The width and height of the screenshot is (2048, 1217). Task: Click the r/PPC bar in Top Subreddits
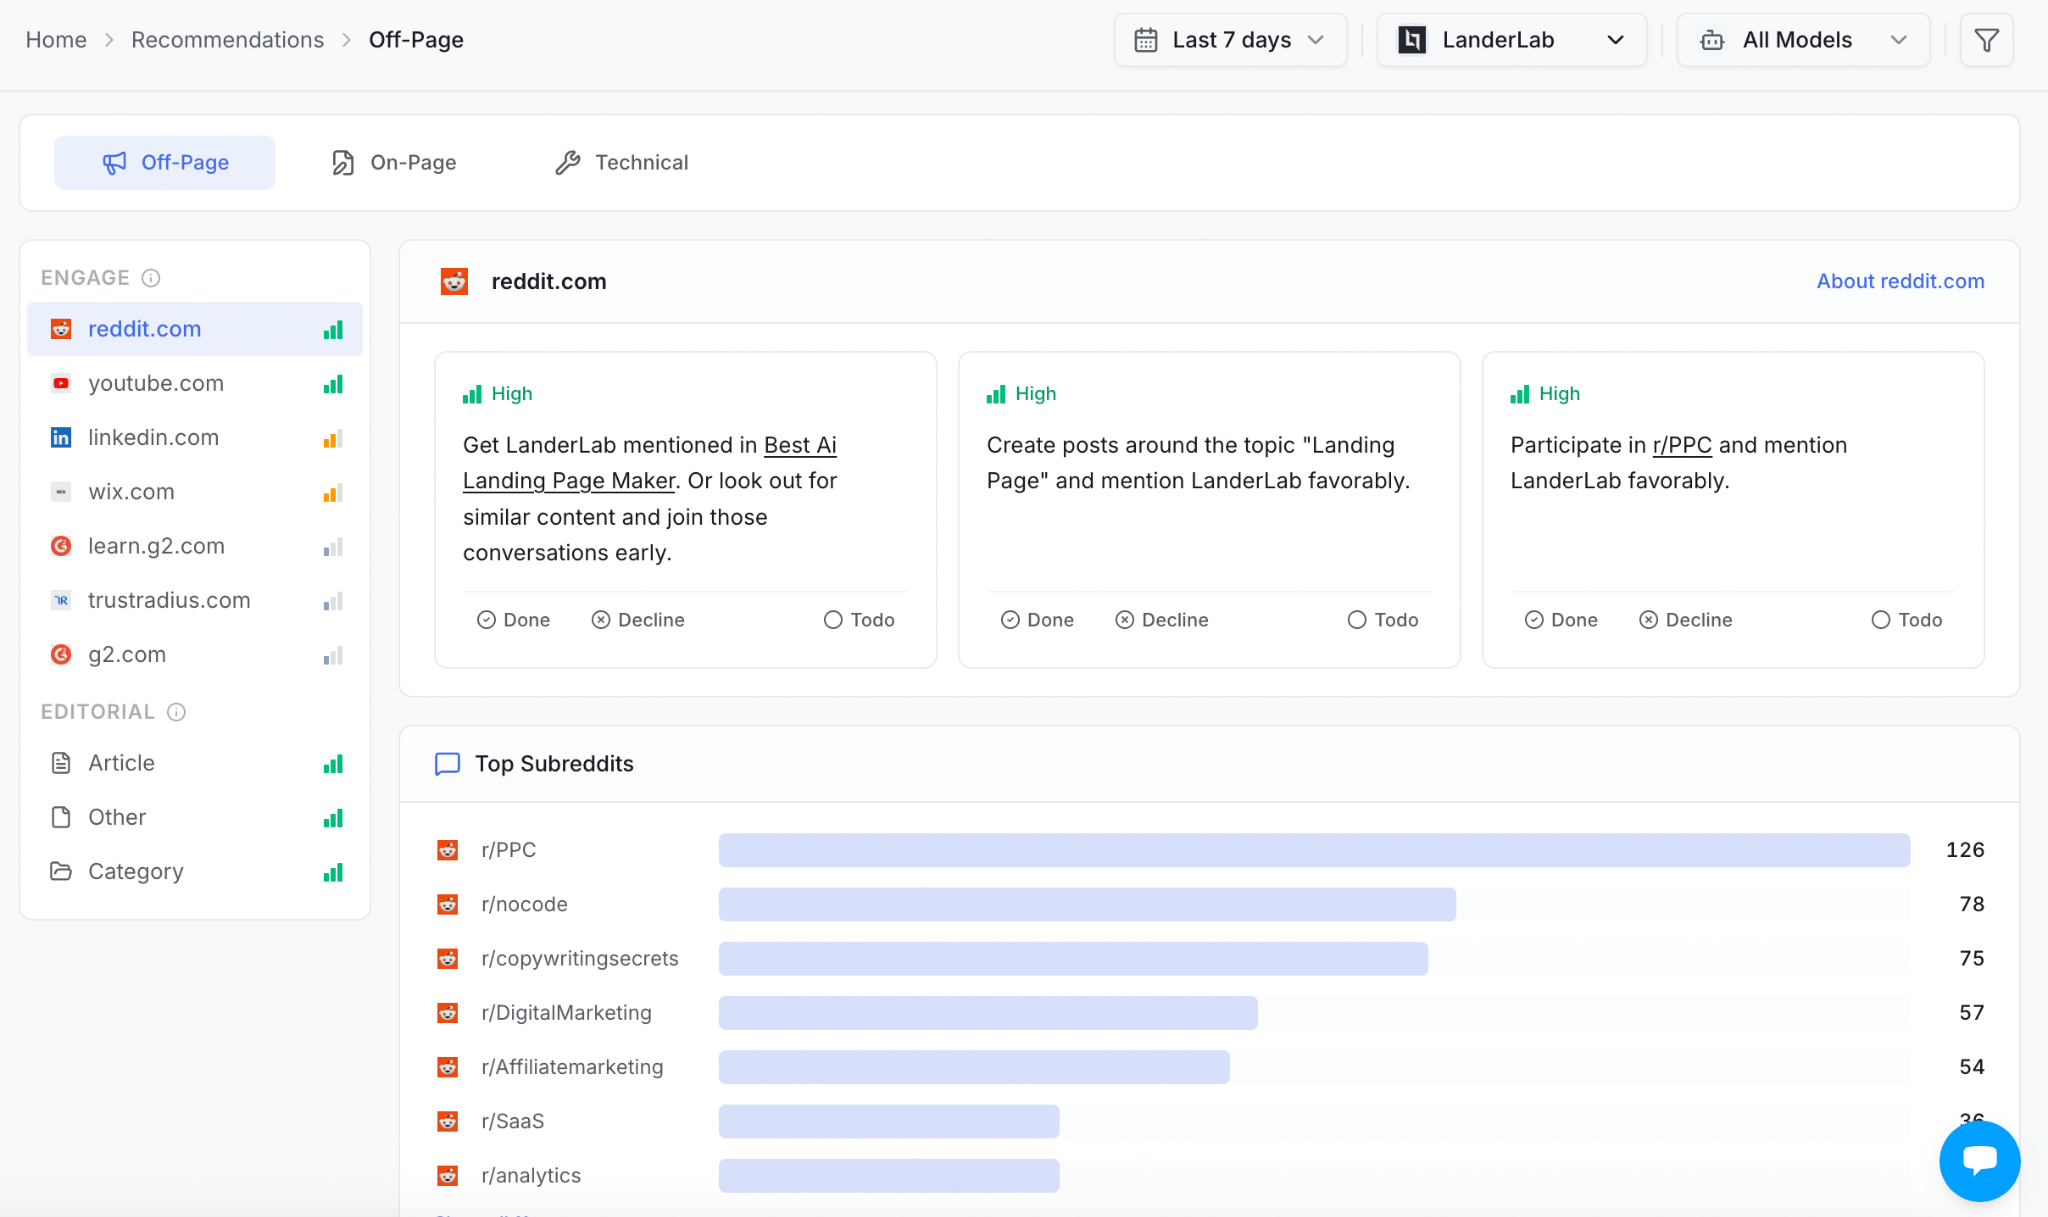1313,850
